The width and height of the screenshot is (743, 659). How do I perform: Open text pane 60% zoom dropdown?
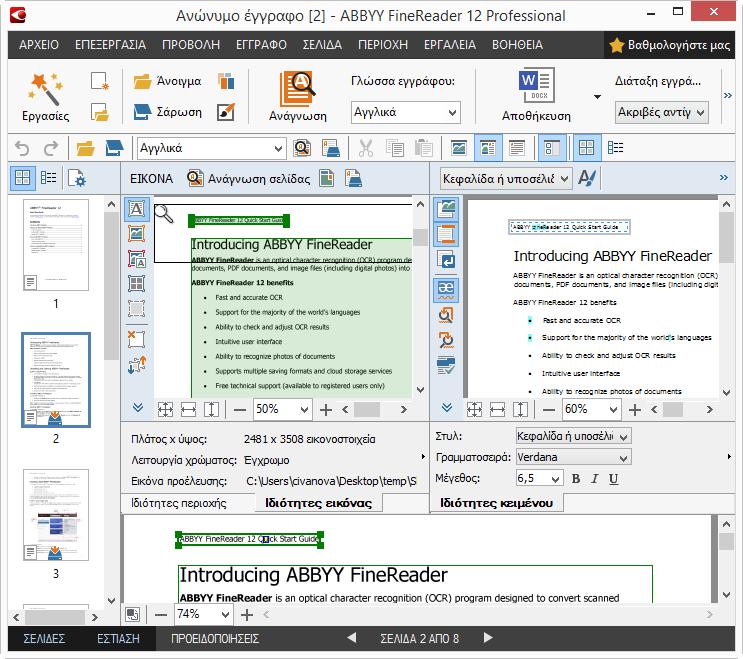(591, 409)
